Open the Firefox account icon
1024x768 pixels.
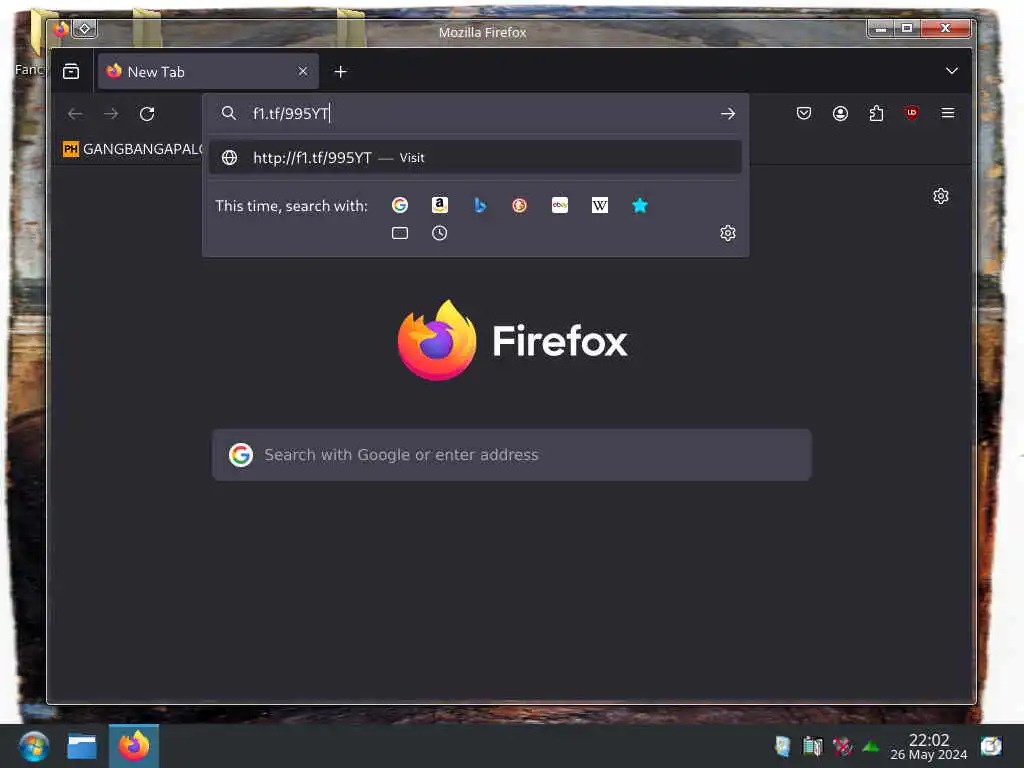tap(840, 114)
